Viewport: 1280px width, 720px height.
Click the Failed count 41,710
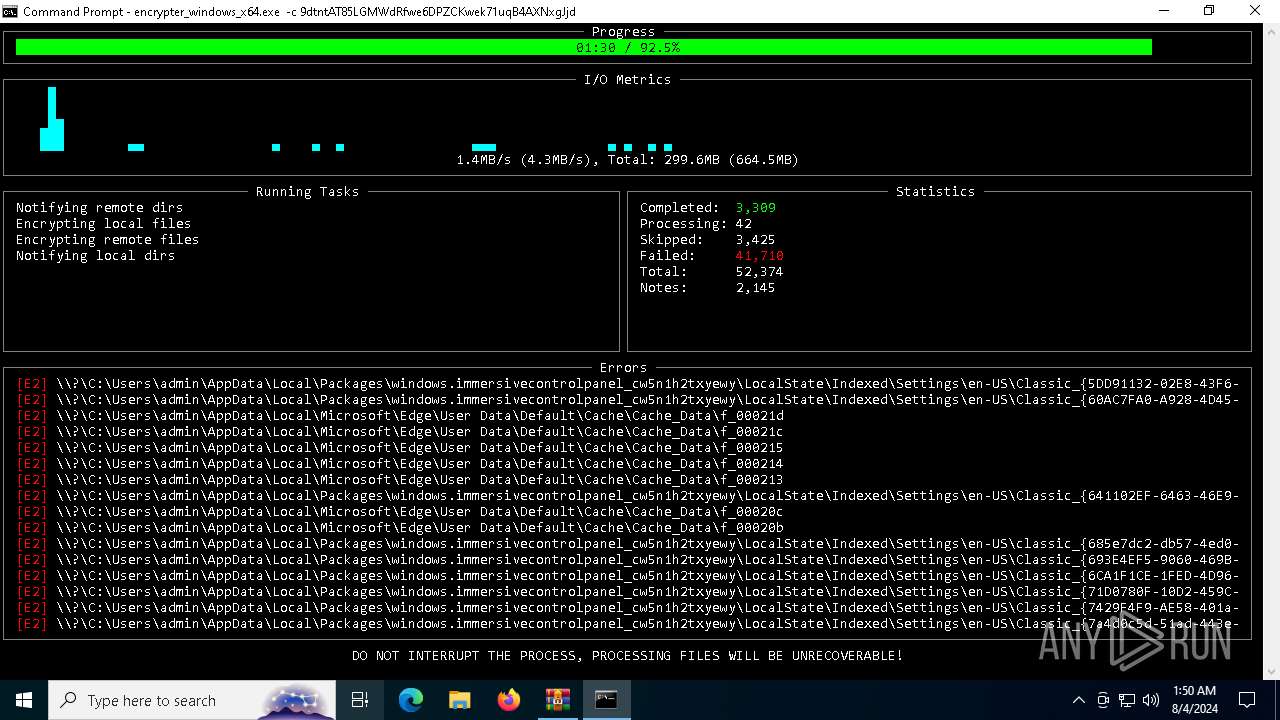point(759,256)
